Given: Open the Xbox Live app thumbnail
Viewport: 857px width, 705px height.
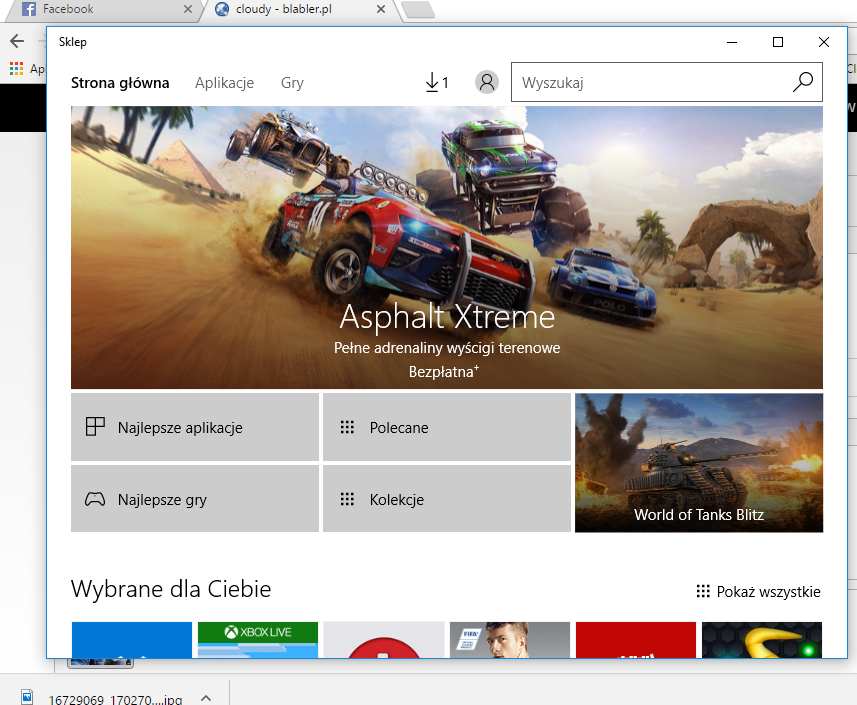Looking at the screenshot, I should coord(257,640).
